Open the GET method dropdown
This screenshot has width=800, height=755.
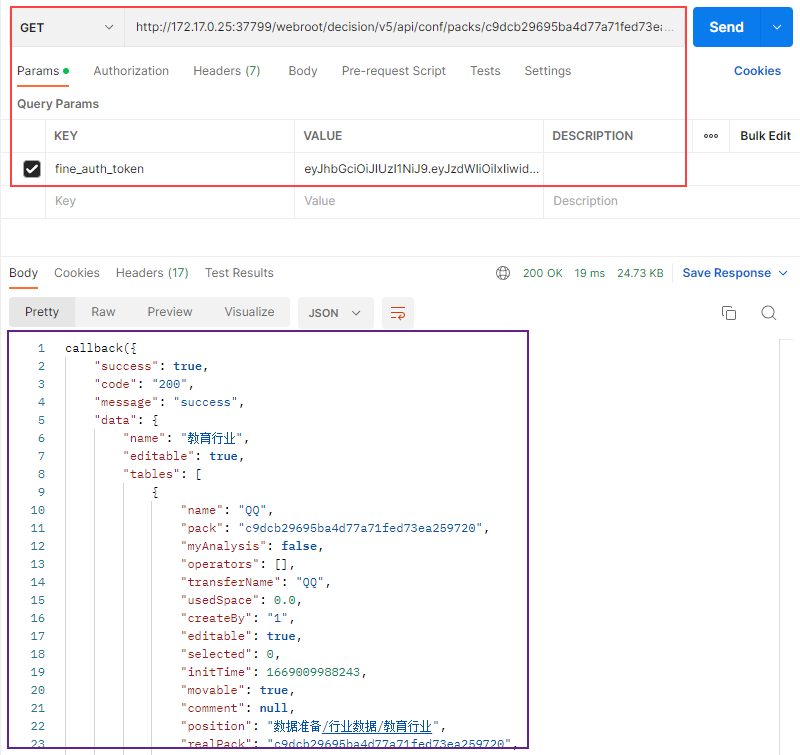[67, 28]
